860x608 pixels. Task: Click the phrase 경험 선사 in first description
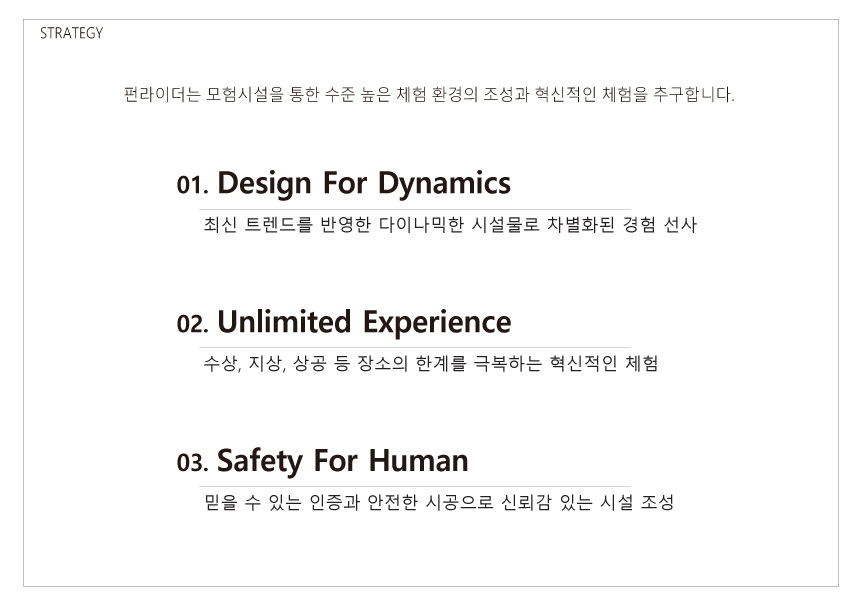pyautogui.click(x=659, y=224)
